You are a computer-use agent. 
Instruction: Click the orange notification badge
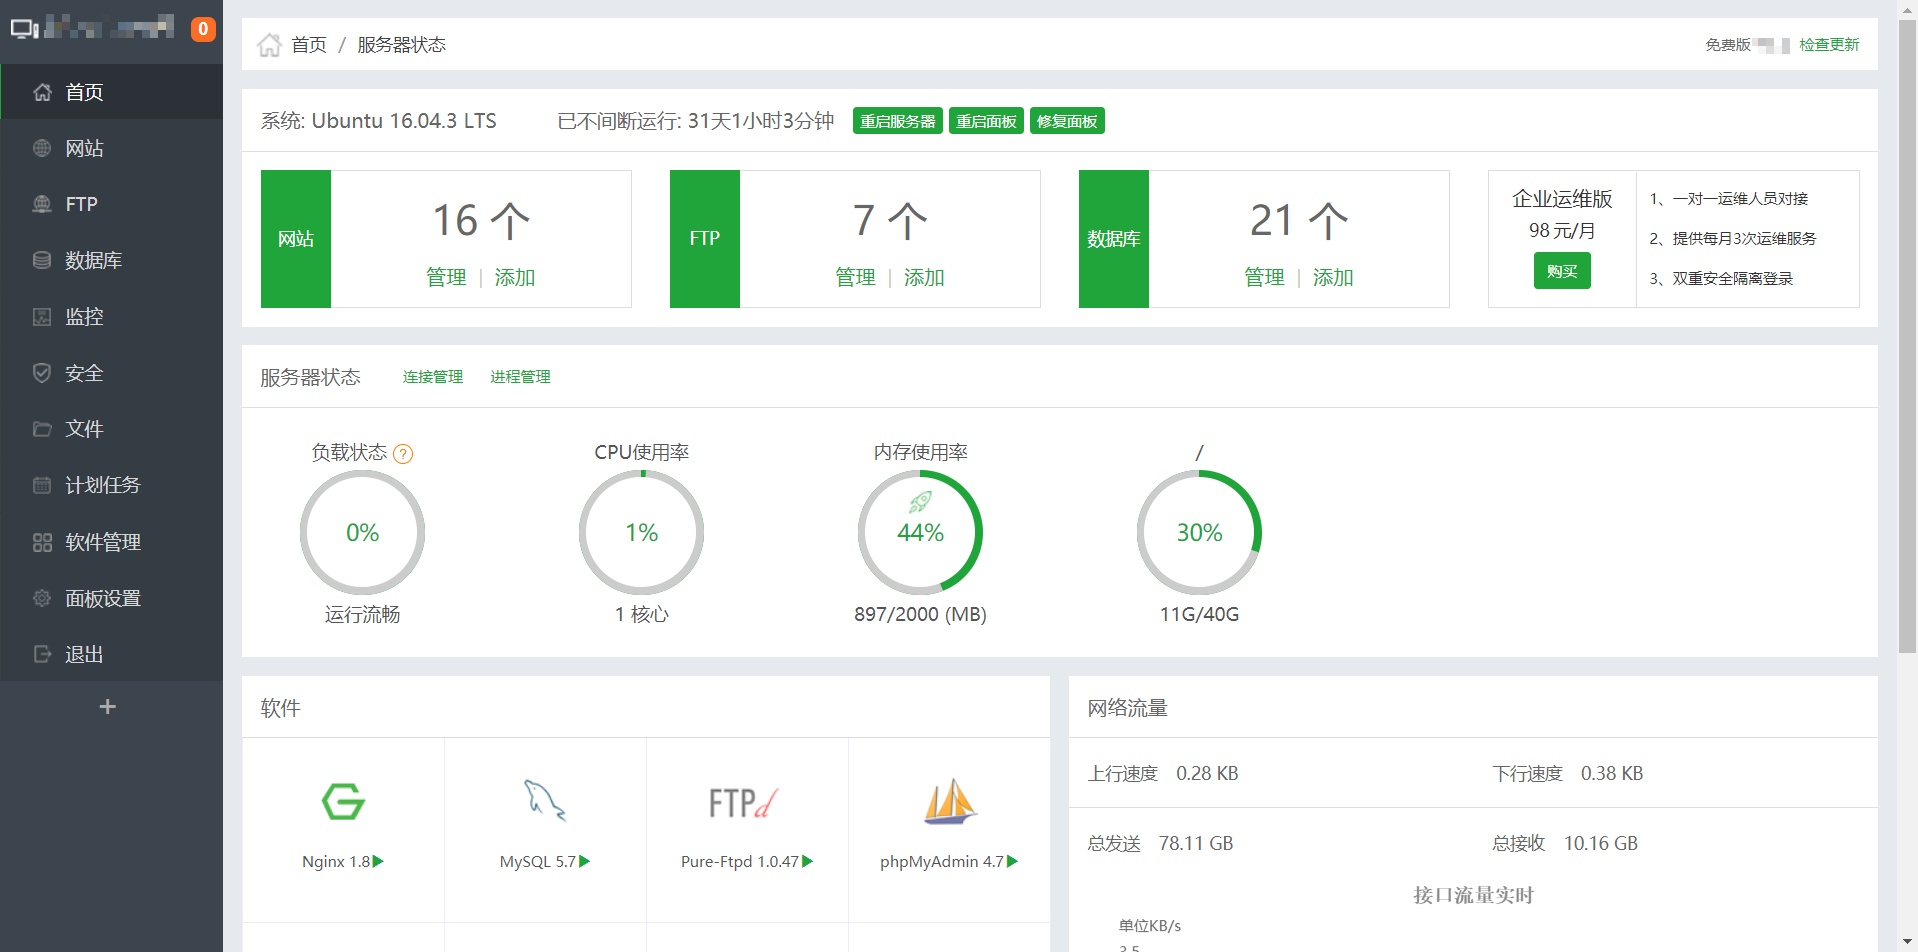point(203,29)
